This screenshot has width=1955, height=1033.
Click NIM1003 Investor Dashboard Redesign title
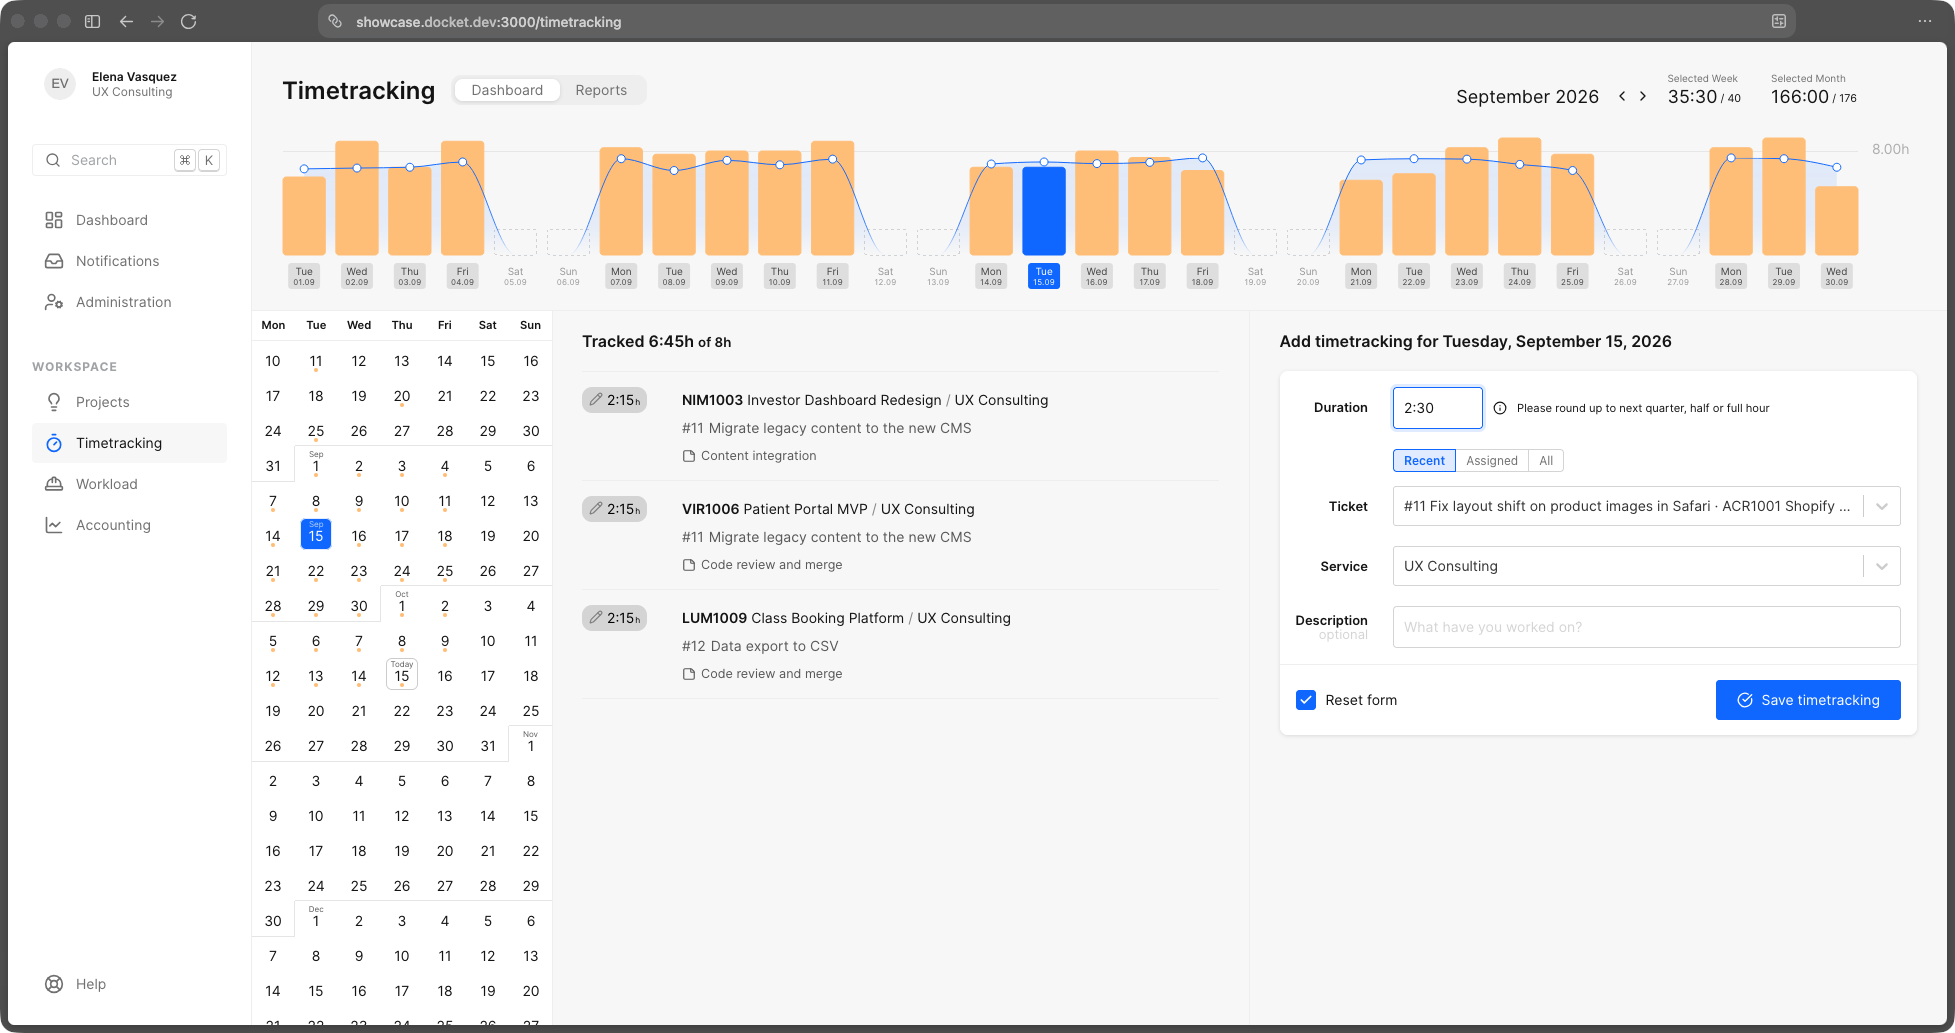point(811,400)
